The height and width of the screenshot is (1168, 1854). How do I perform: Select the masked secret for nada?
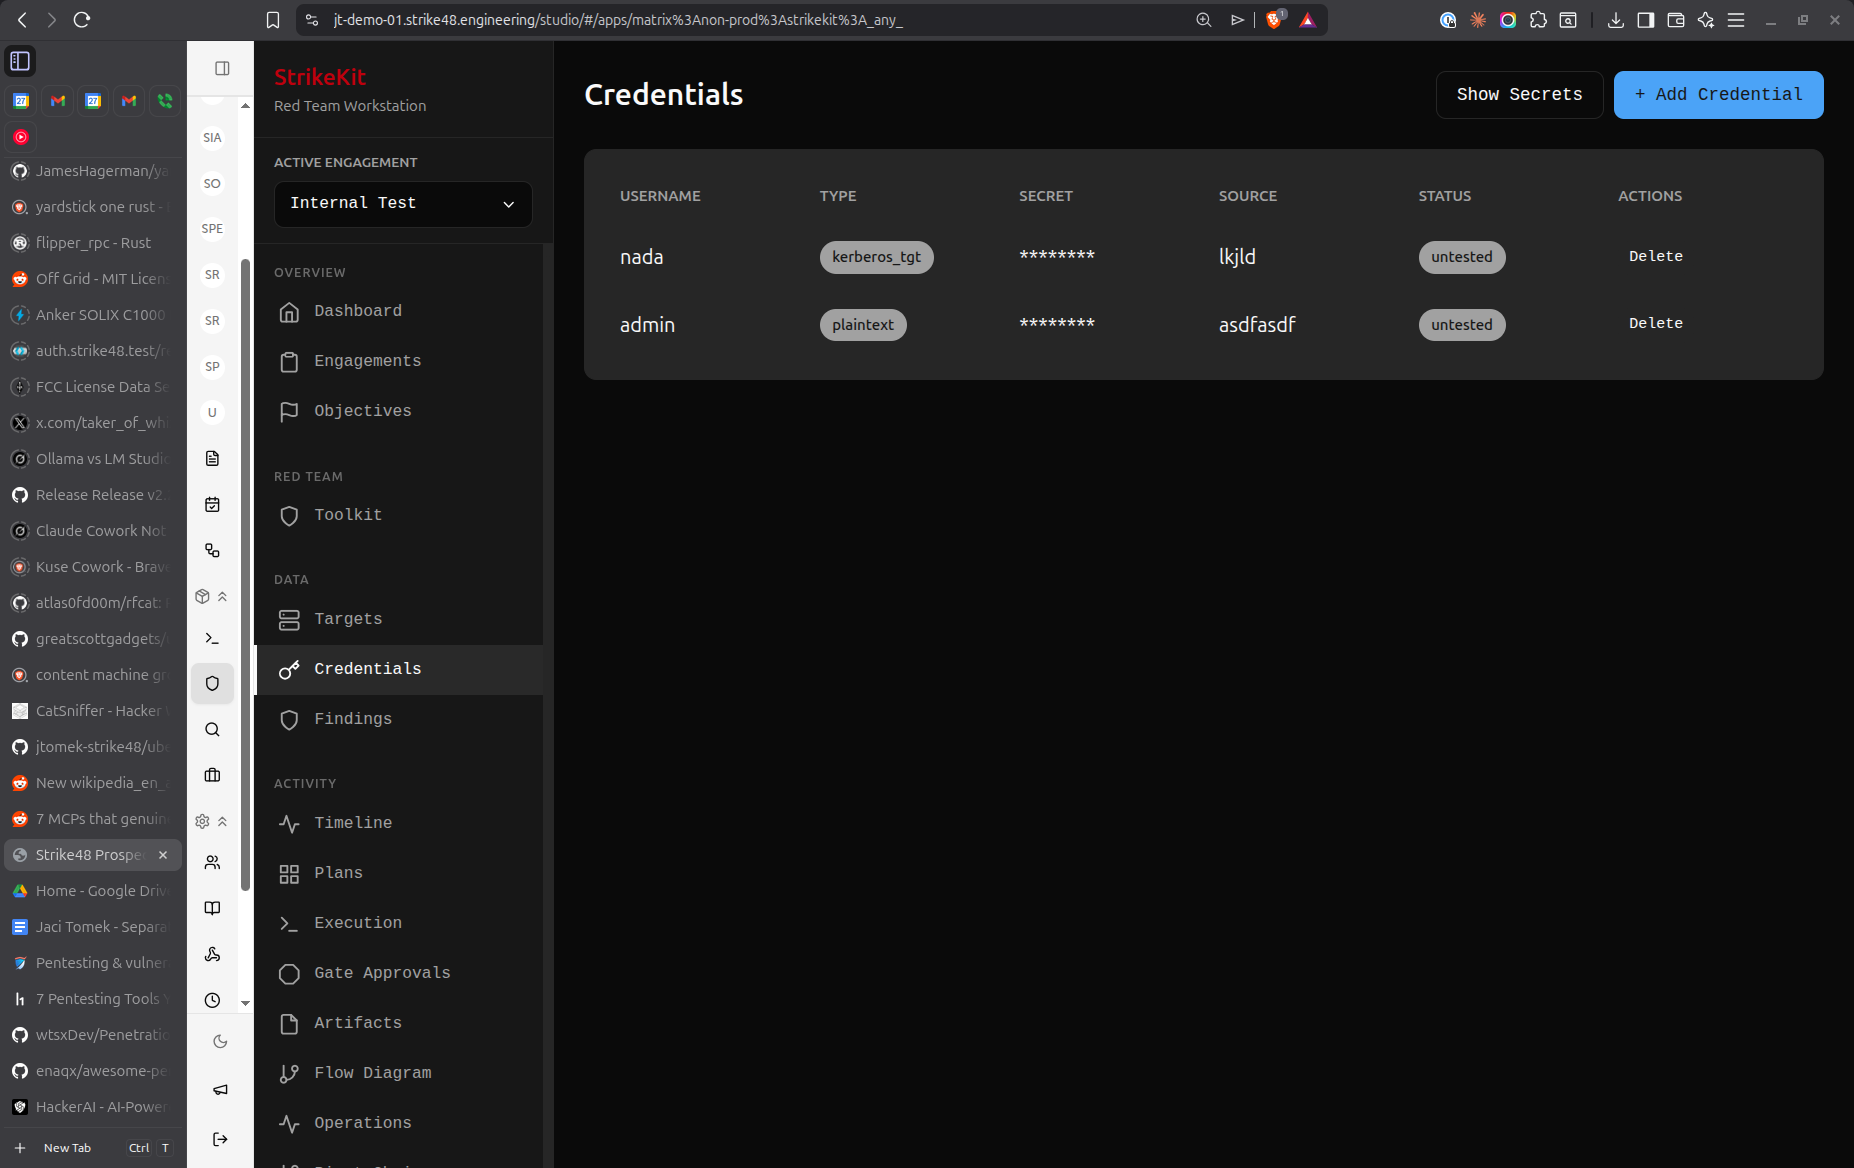pos(1056,256)
